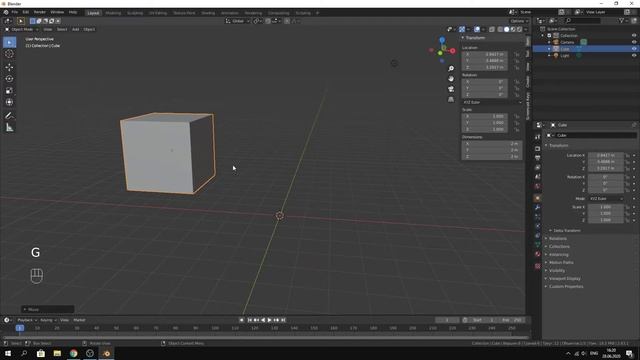This screenshot has height=360, width=640.
Task: Choose the Move tool
Action: (x=9, y=67)
